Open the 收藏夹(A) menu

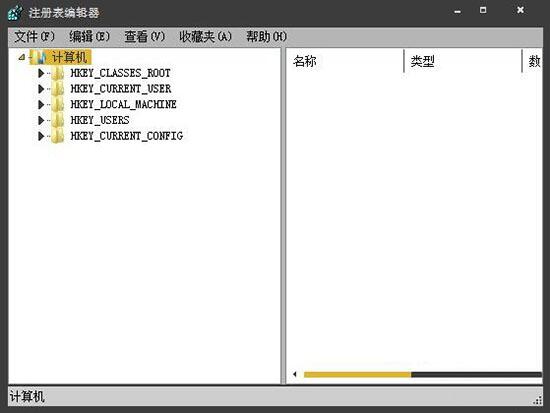point(206,36)
